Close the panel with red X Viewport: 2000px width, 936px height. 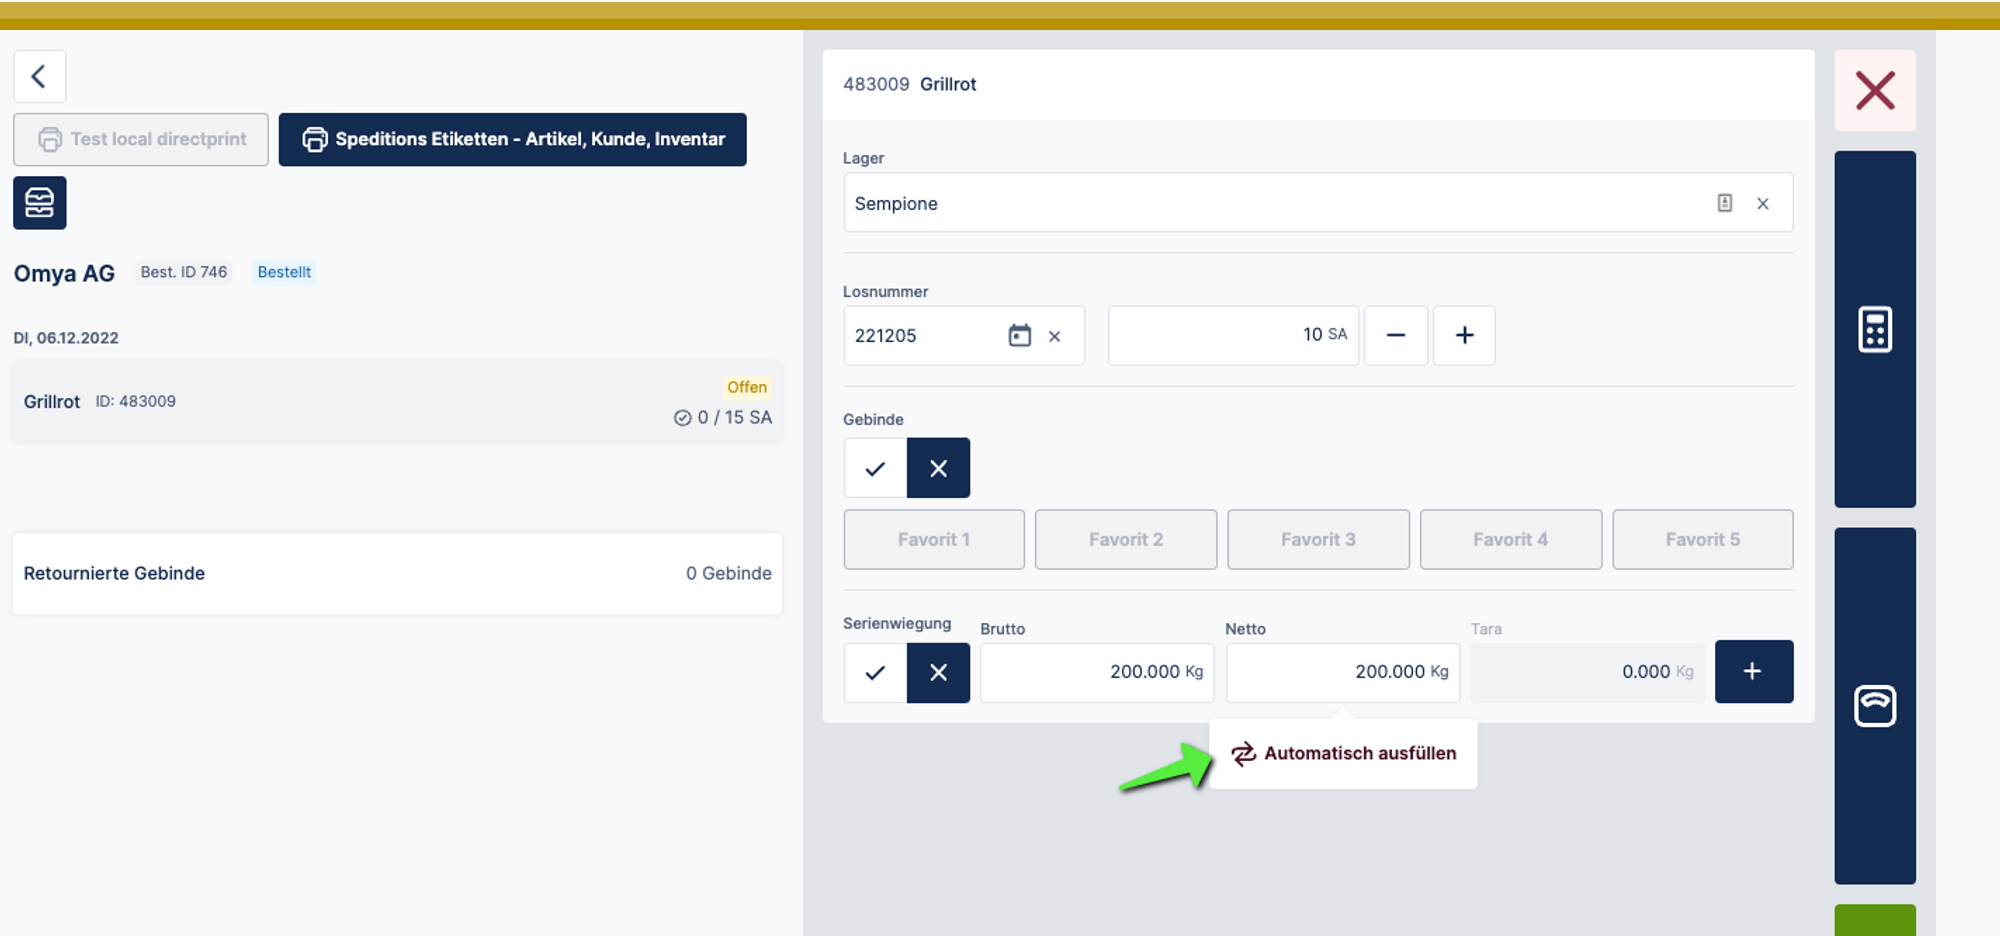pos(1874,91)
